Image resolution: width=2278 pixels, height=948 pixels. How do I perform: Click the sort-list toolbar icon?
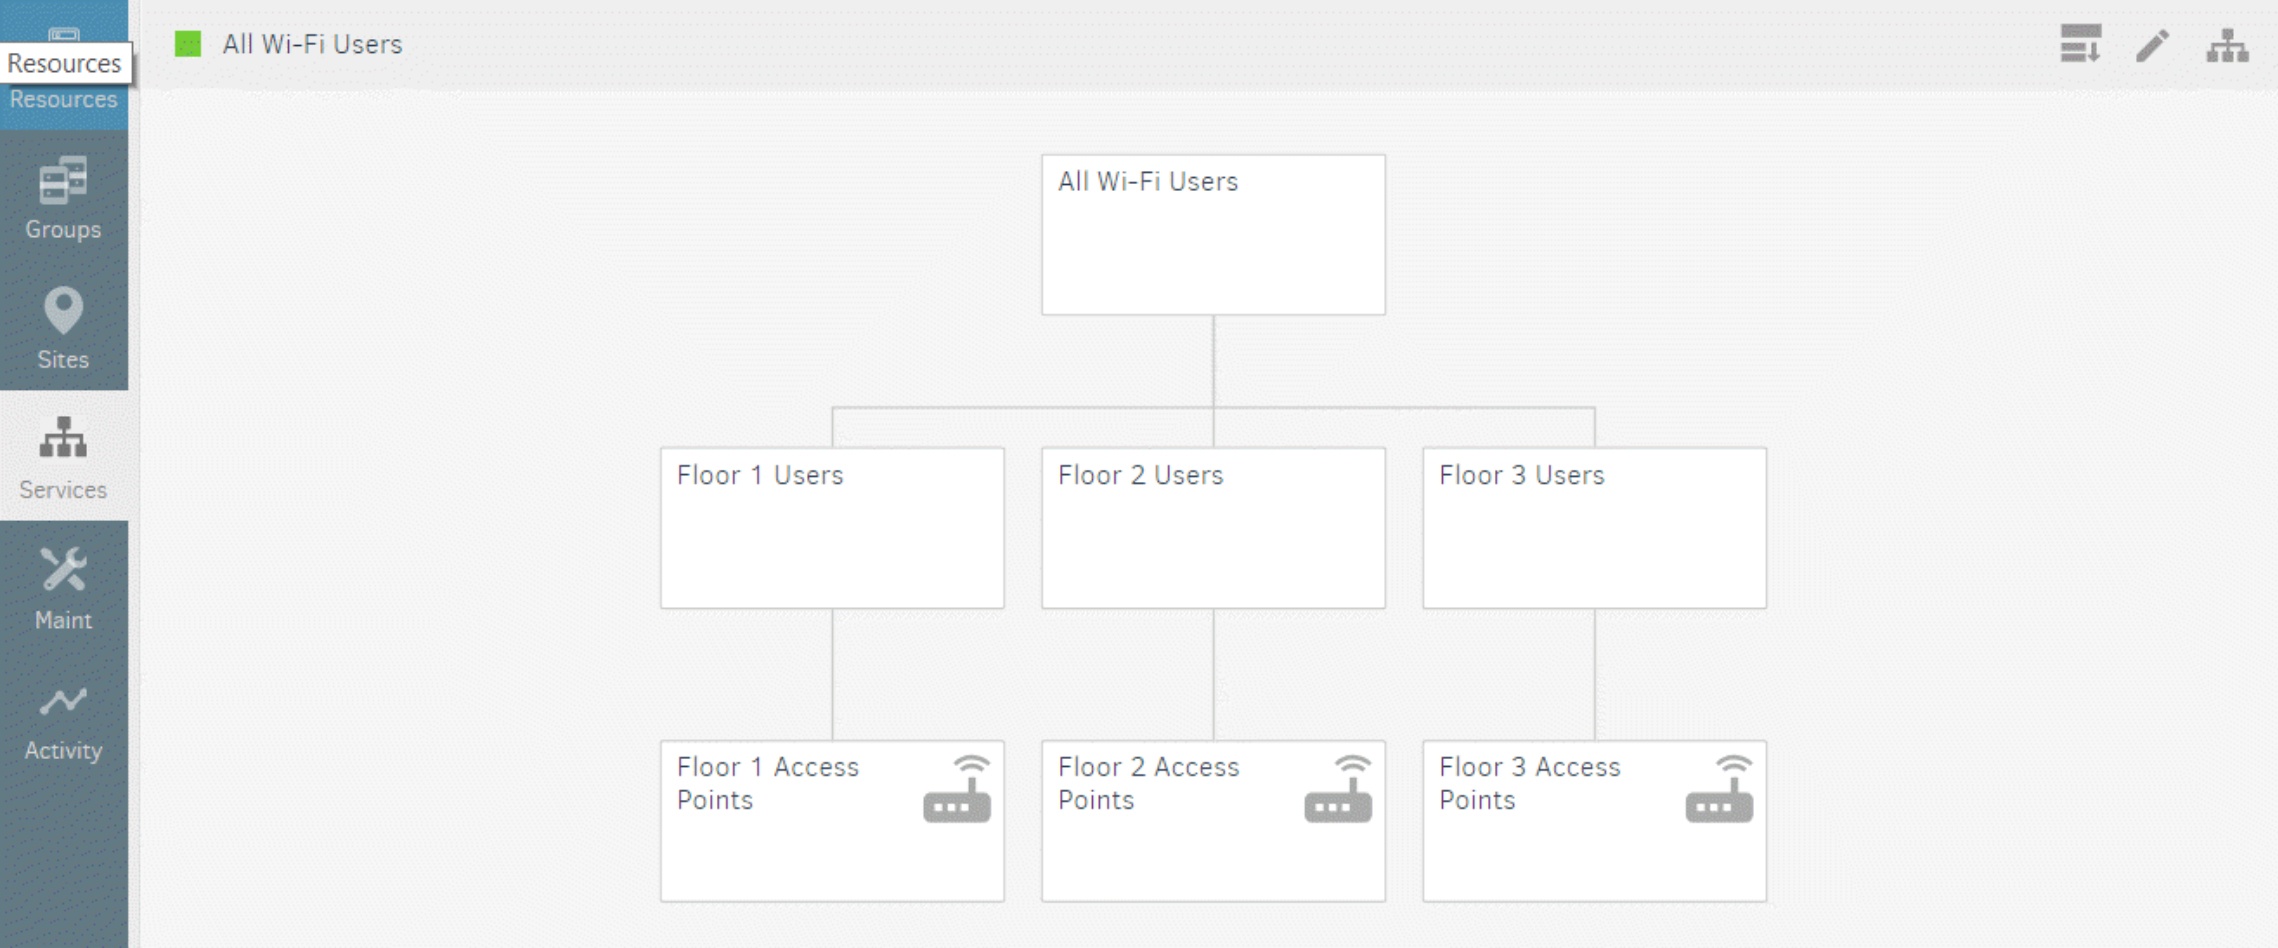2080,45
